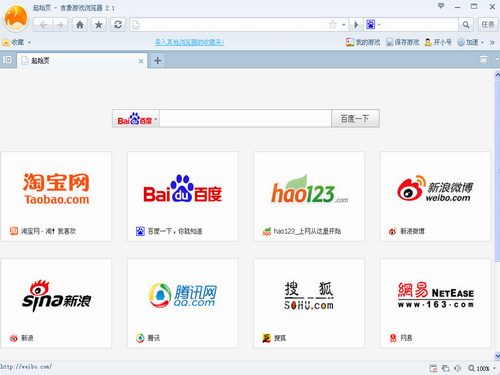The image size is (500, 375).
Task: Click the start page Baidu search field
Action: [245, 118]
